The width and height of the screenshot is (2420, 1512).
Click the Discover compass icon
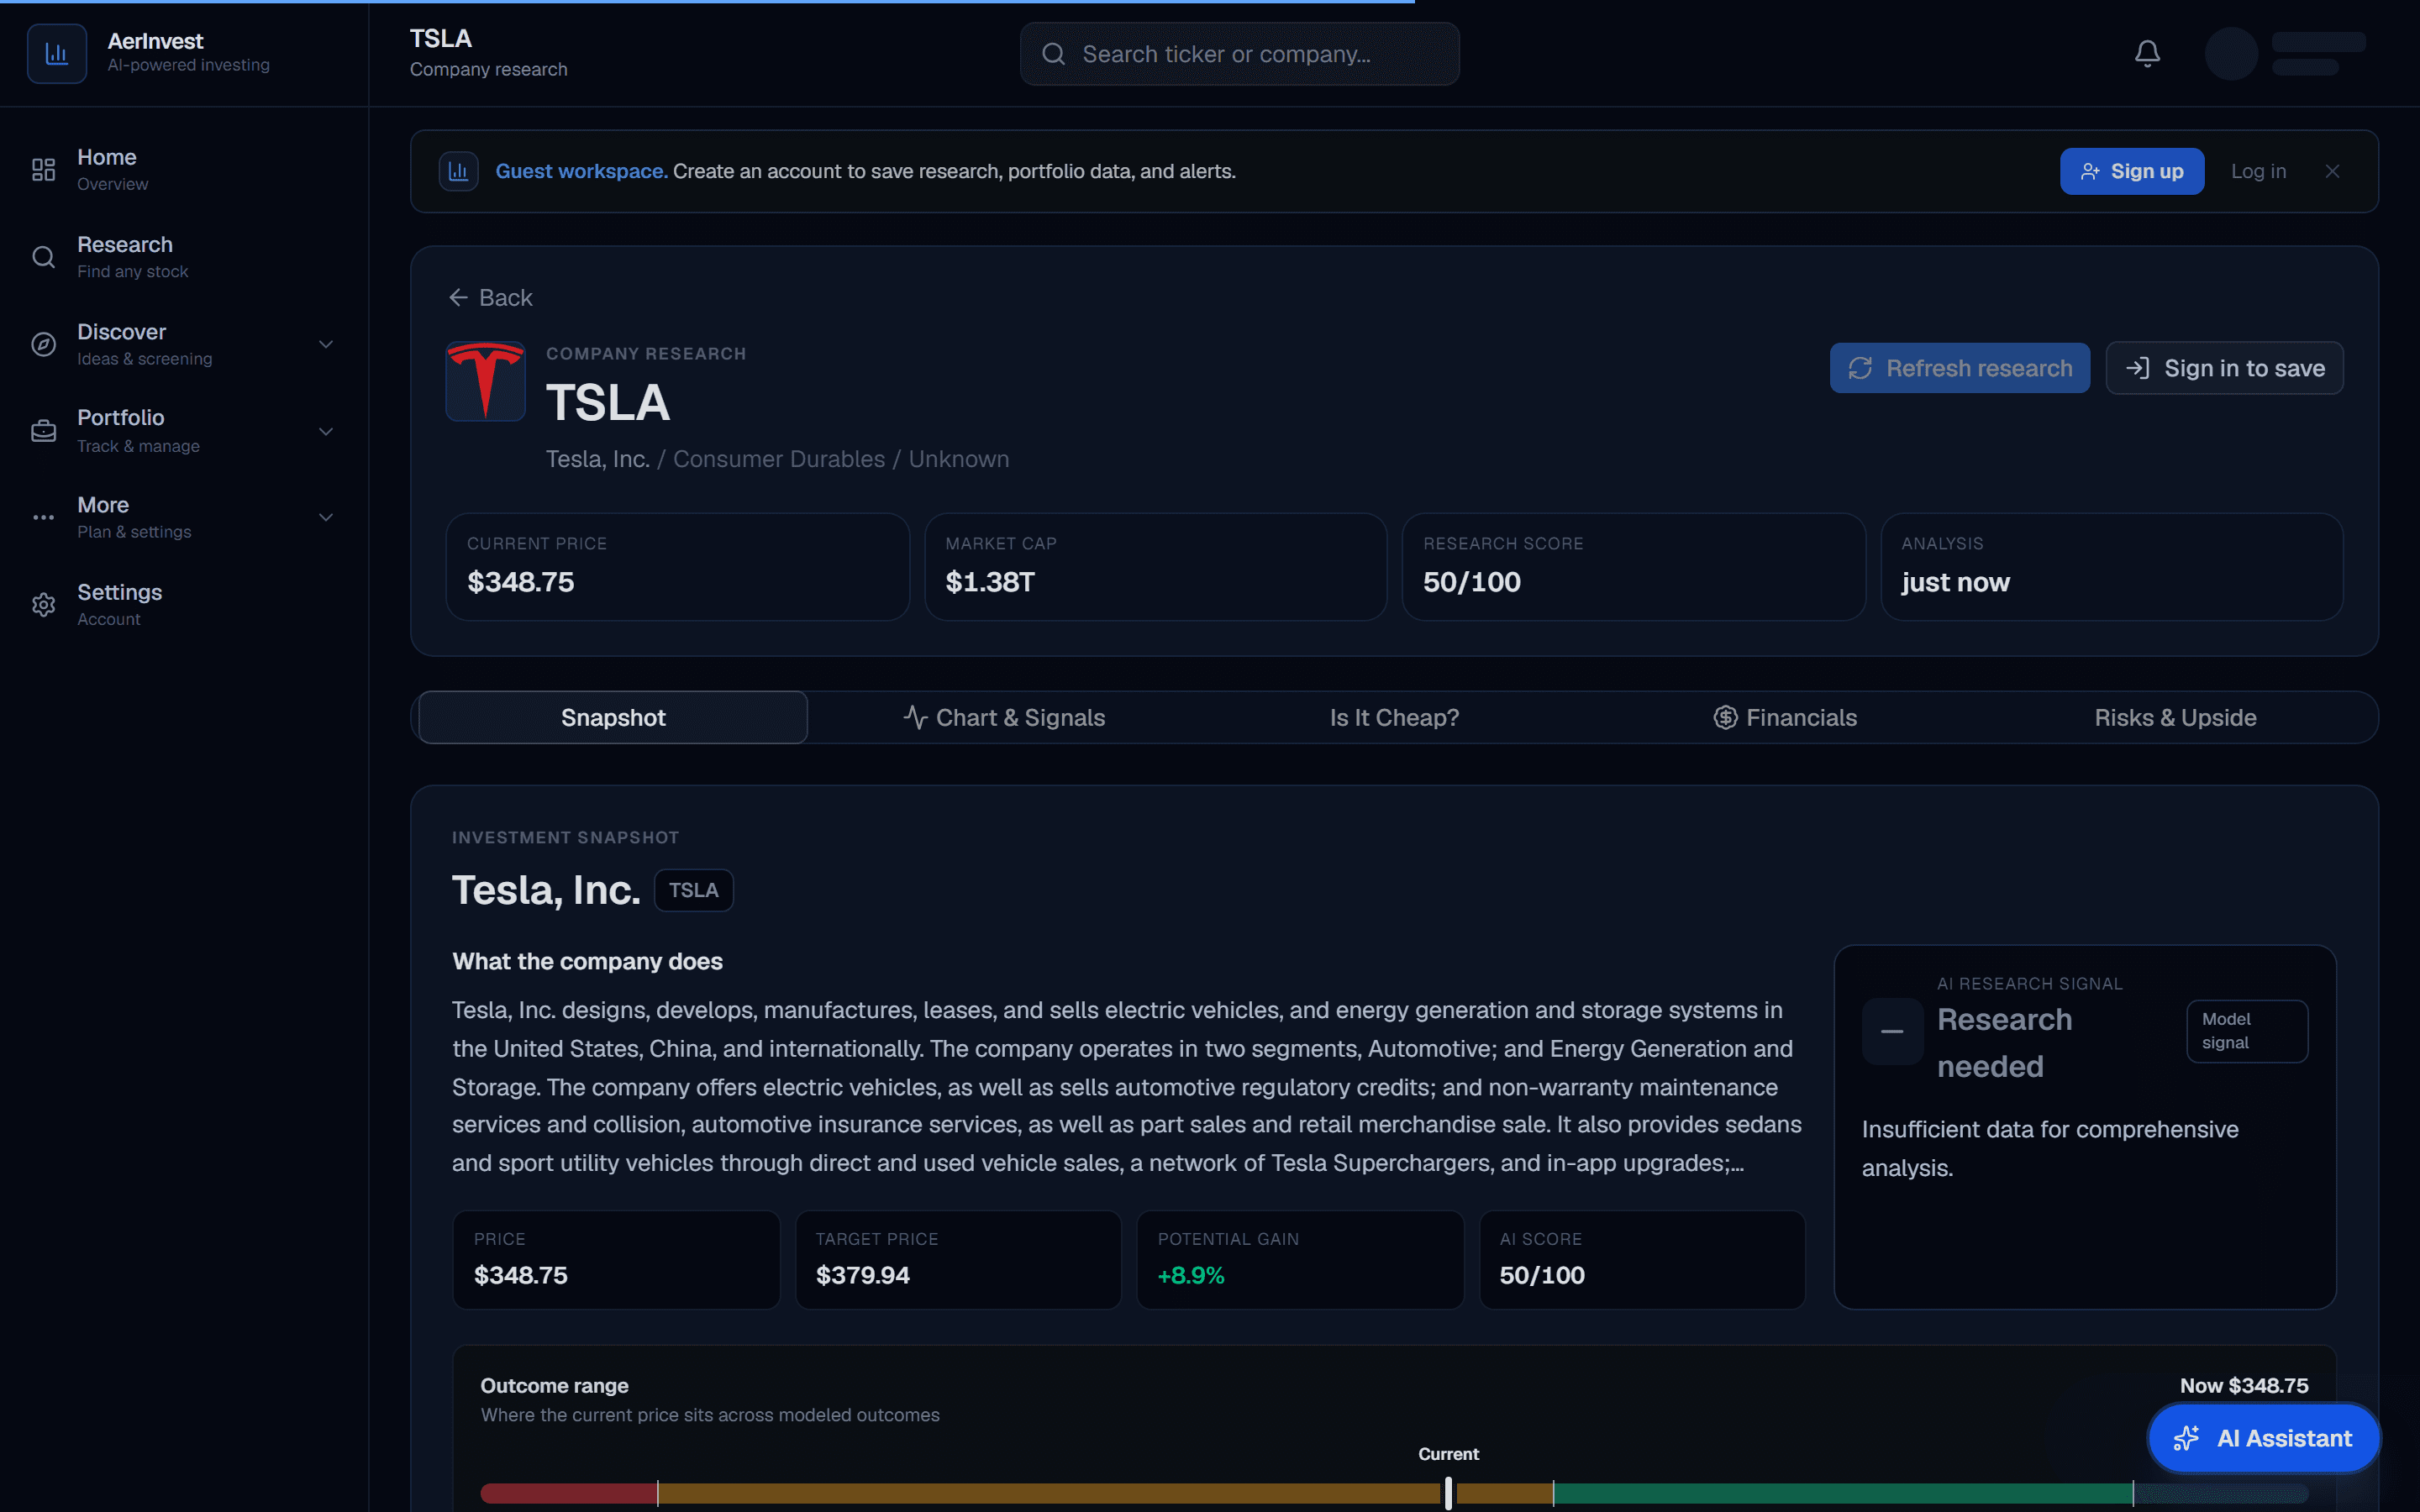tap(43, 344)
